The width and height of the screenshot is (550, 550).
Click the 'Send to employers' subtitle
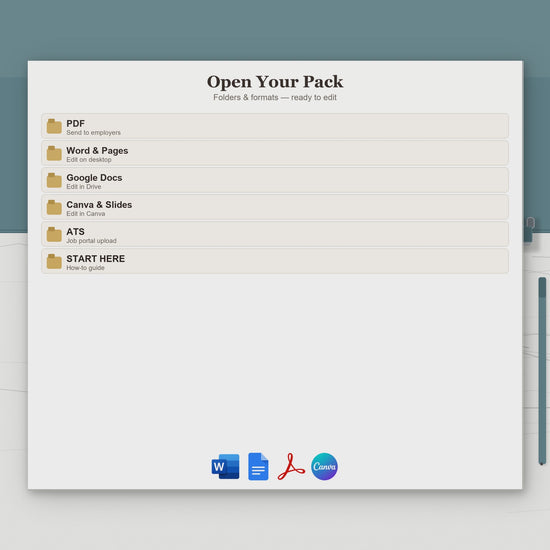(x=94, y=133)
